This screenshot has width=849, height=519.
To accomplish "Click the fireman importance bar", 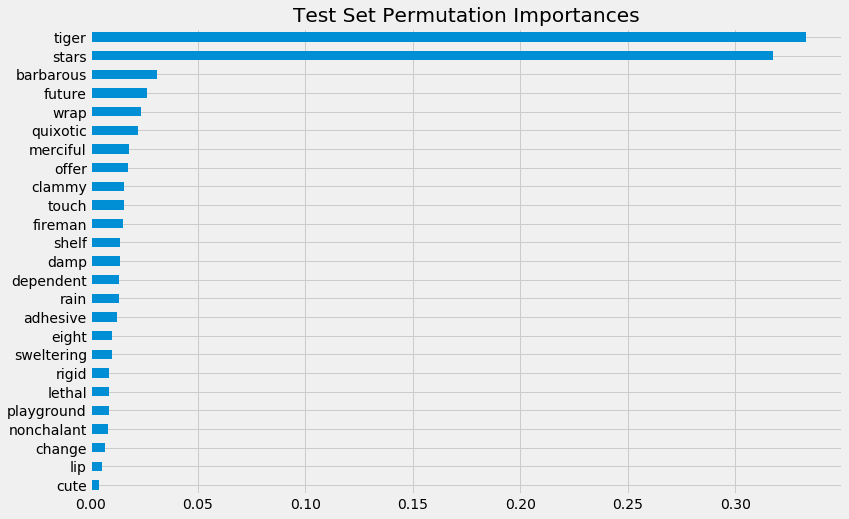I will tap(107, 224).
